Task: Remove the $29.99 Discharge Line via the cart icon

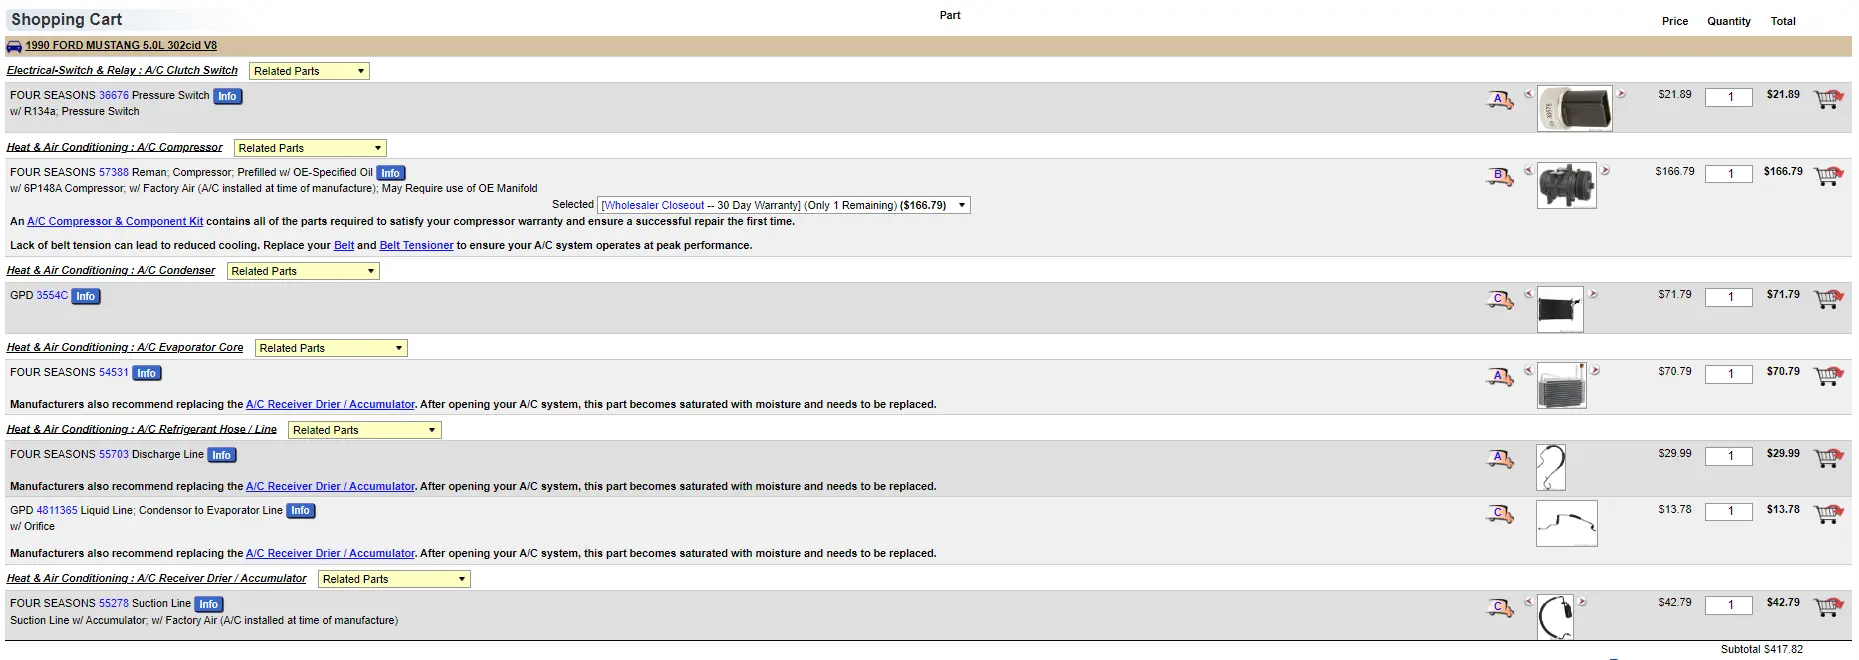Action: point(1829,458)
